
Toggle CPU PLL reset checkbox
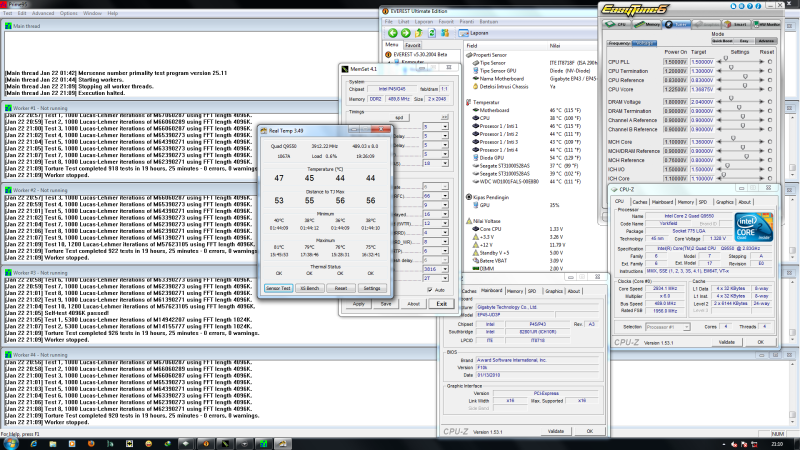tap(769, 62)
